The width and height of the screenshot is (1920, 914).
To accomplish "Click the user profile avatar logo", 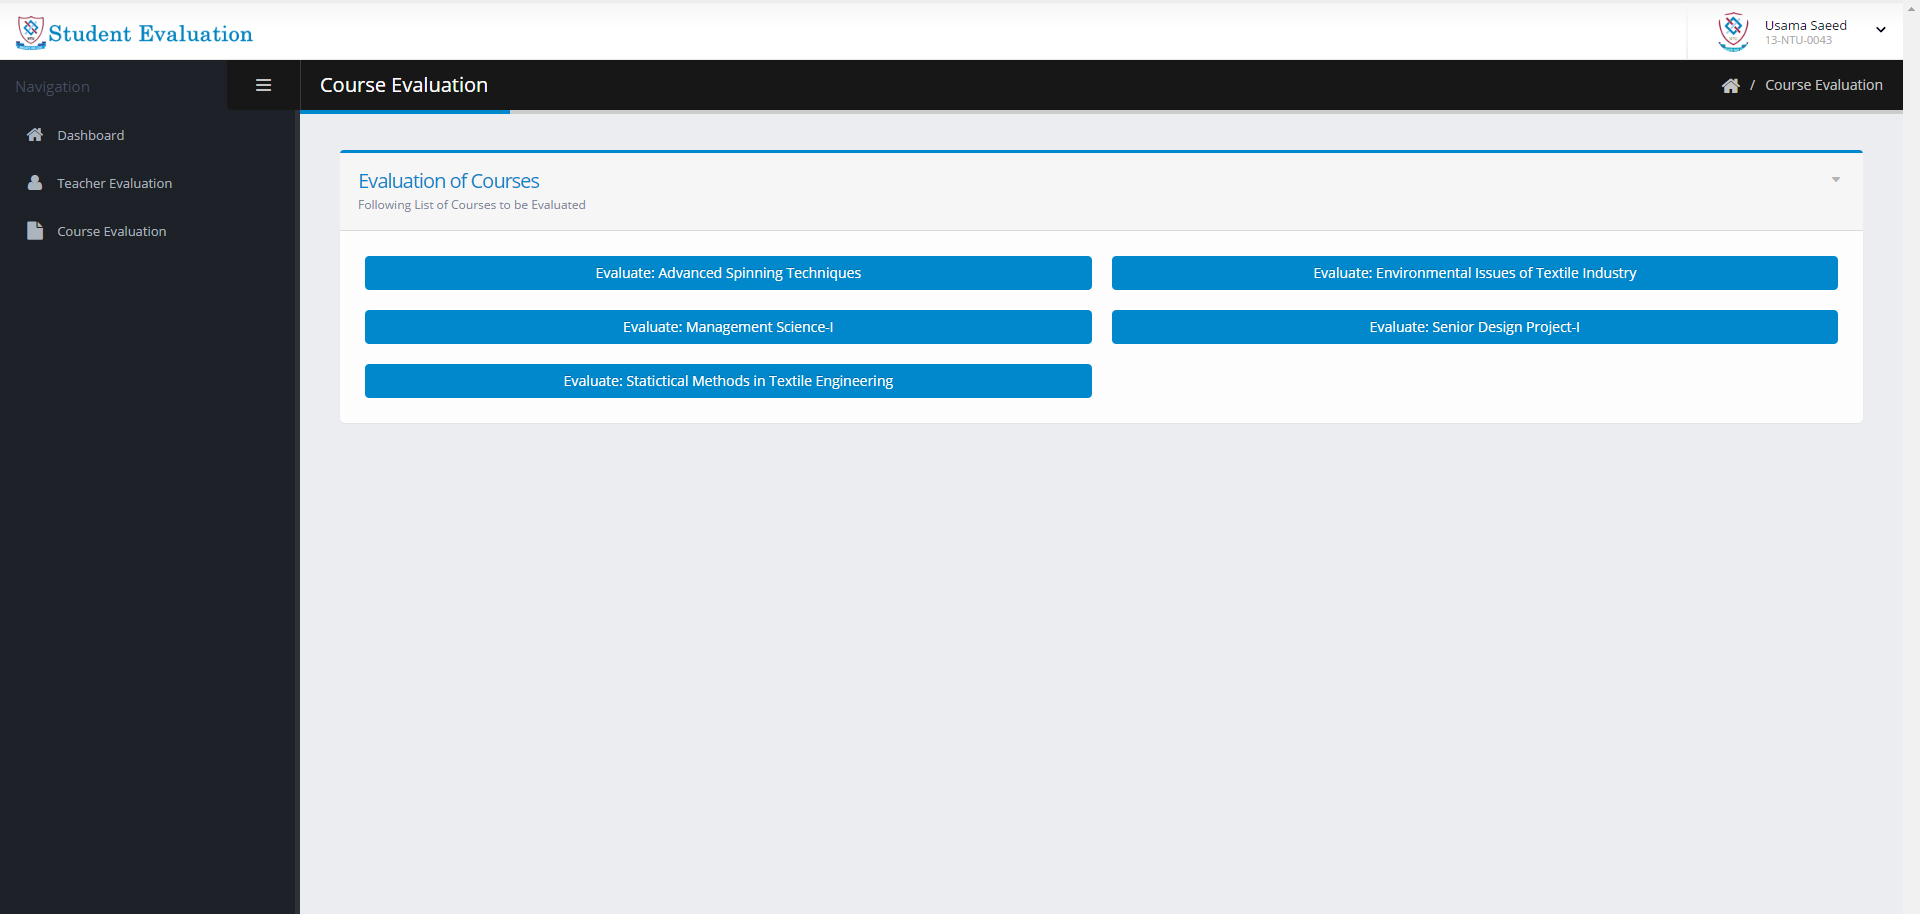I will pyautogui.click(x=1733, y=31).
